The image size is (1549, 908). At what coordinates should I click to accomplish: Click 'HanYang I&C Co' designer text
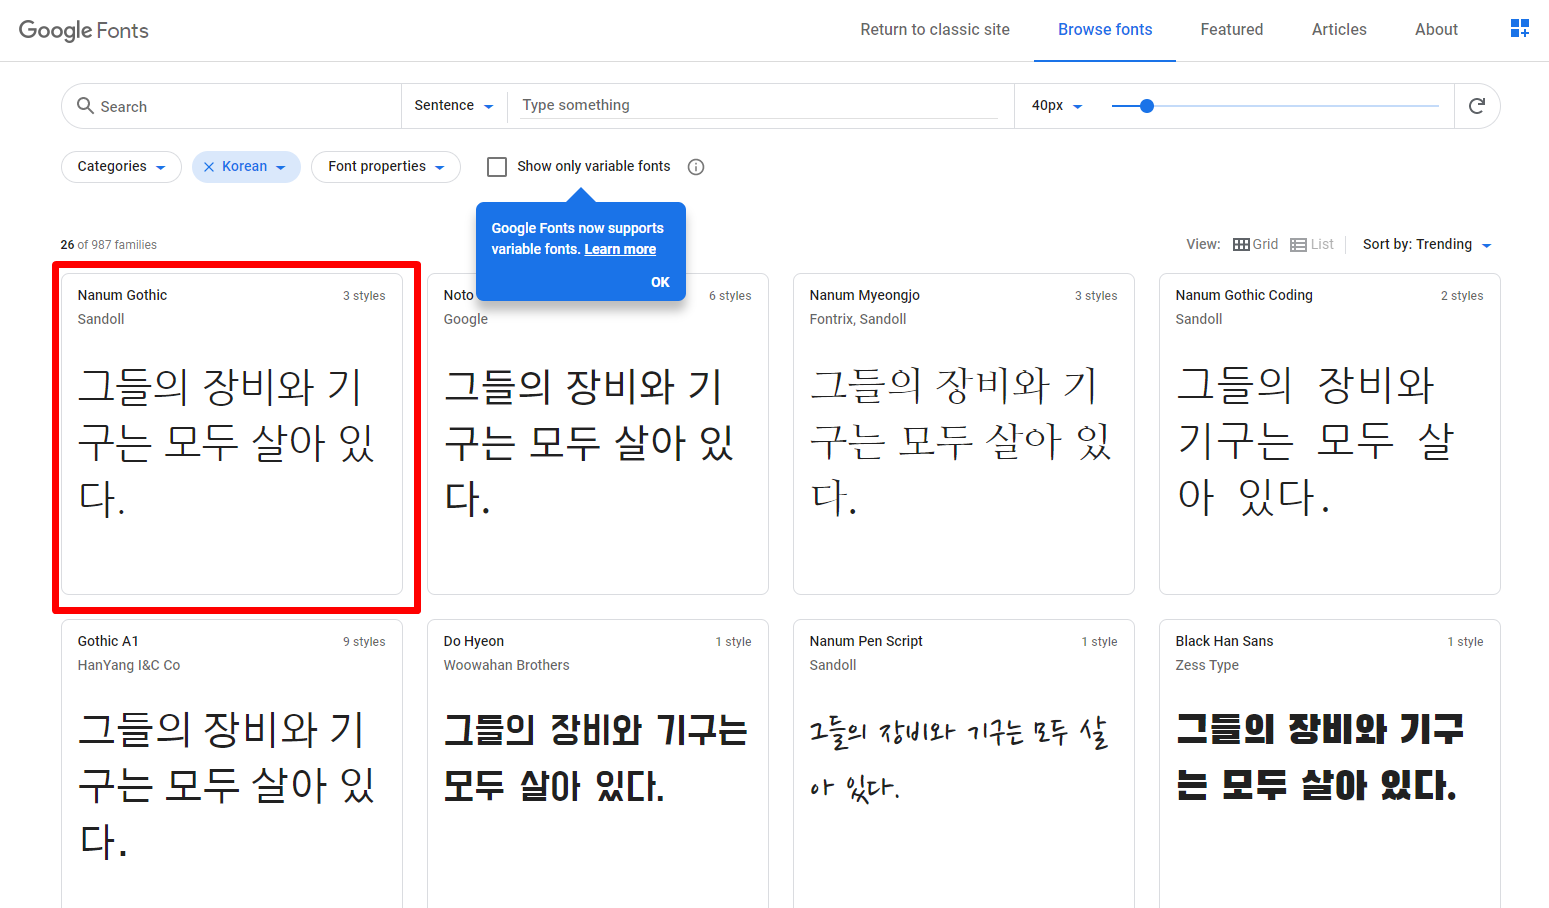129,665
